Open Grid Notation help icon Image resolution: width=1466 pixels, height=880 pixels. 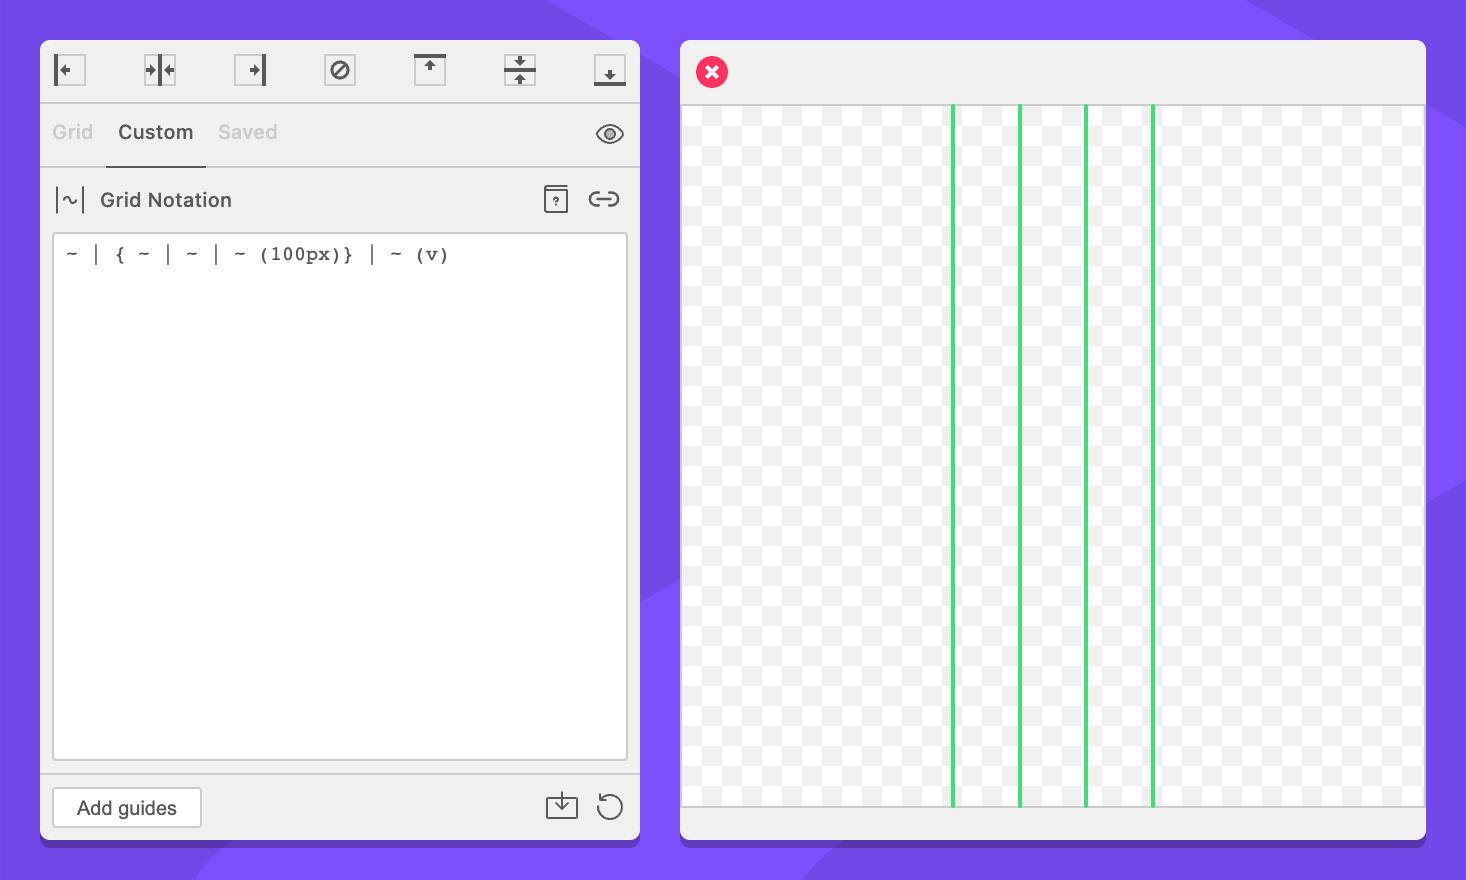click(556, 199)
